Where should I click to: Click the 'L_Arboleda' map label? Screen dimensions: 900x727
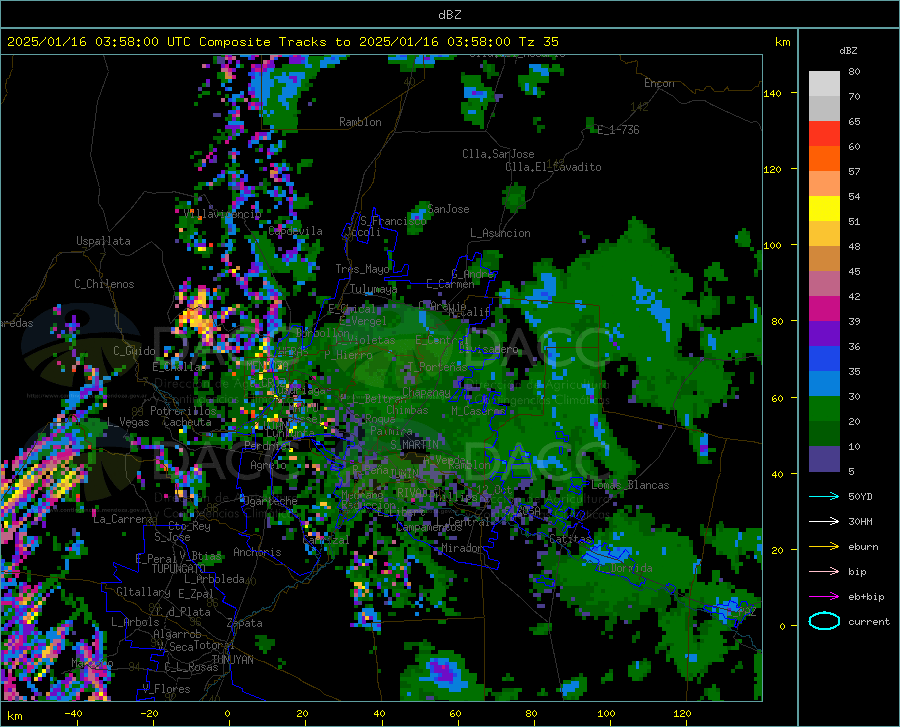click(214, 579)
